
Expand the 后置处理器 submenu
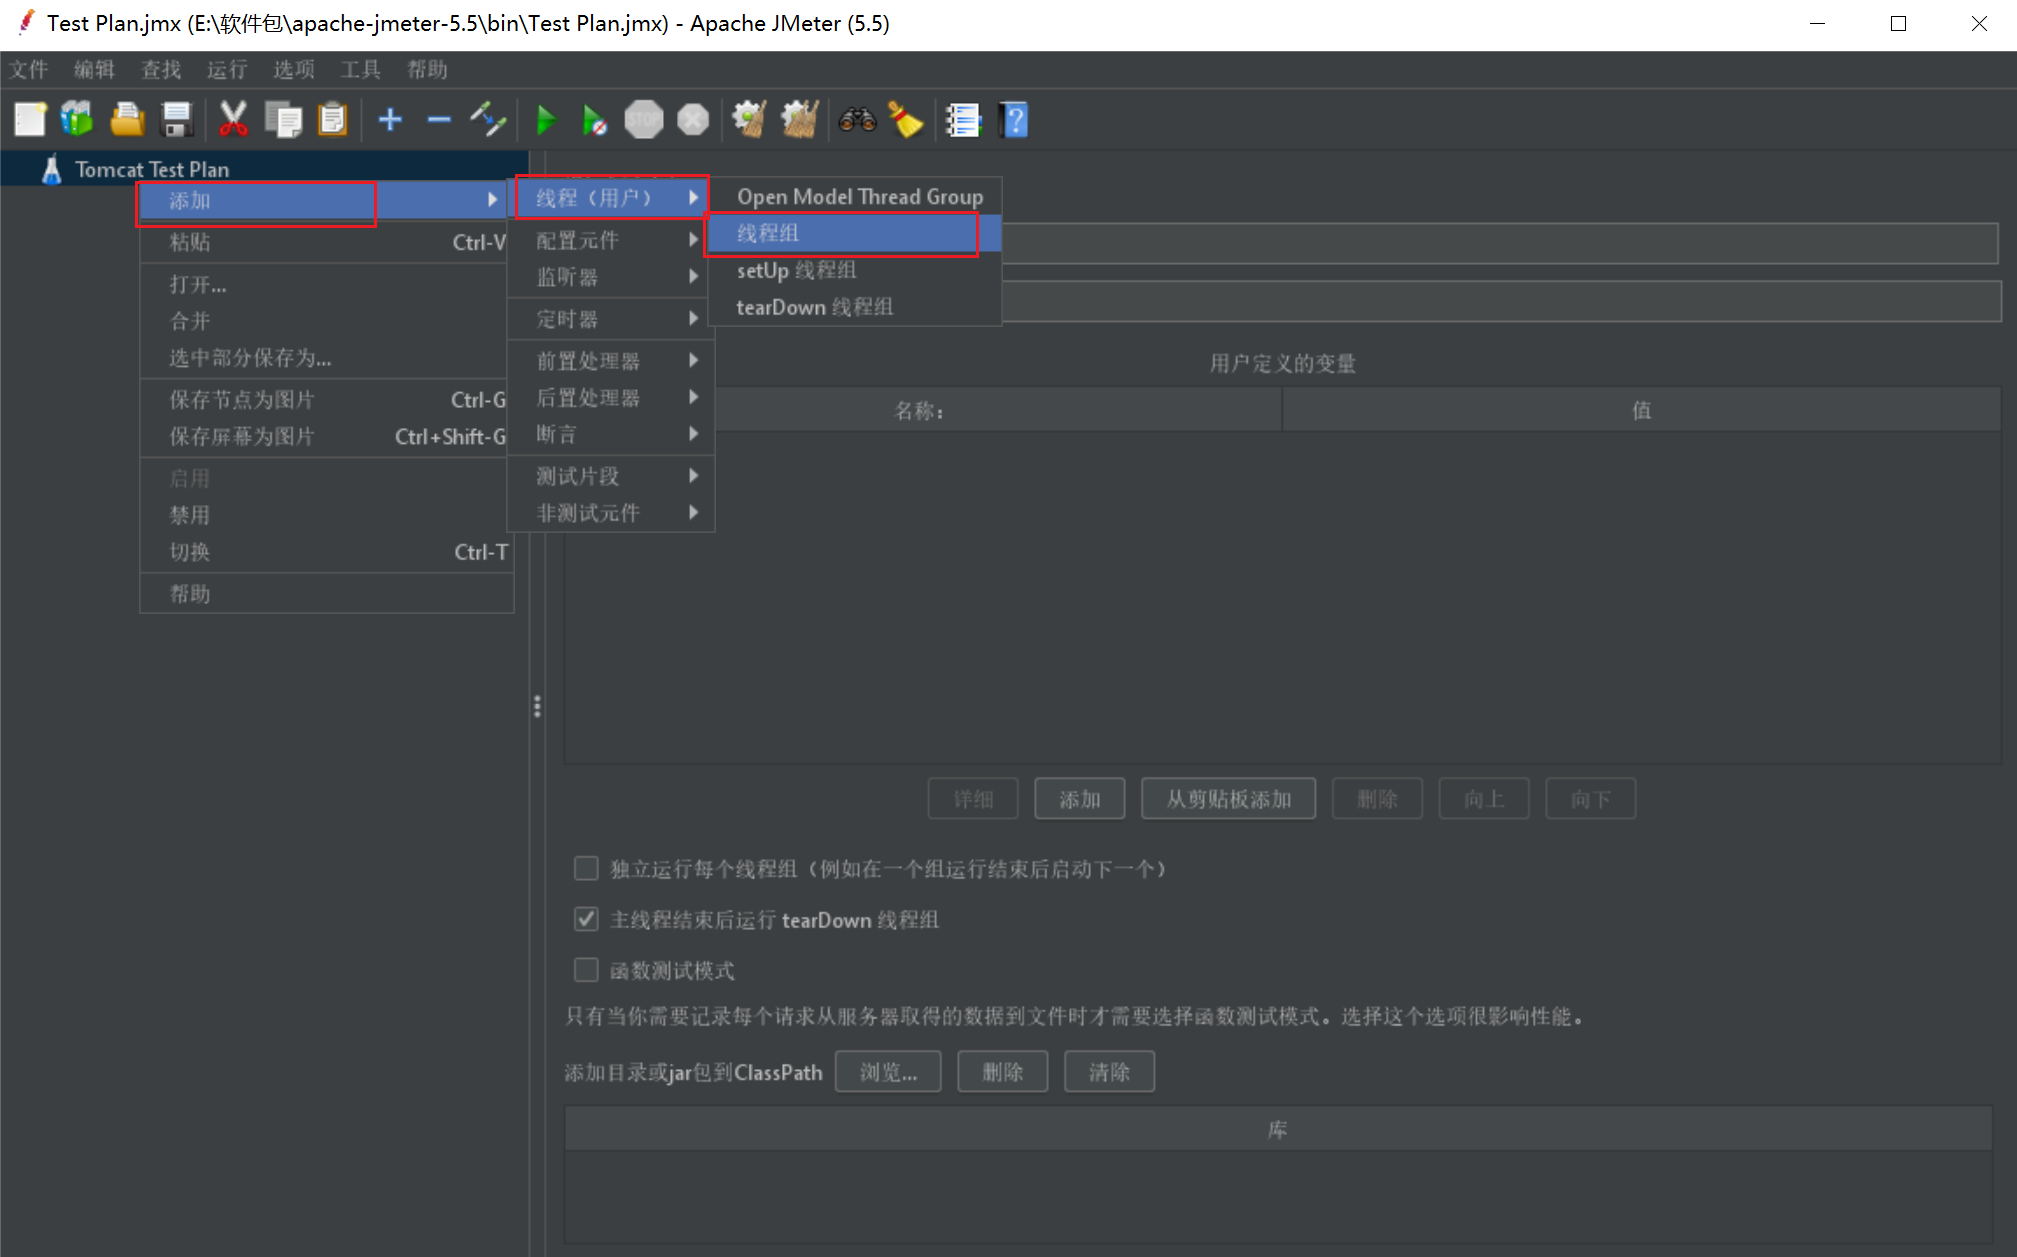tap(611, 397)
